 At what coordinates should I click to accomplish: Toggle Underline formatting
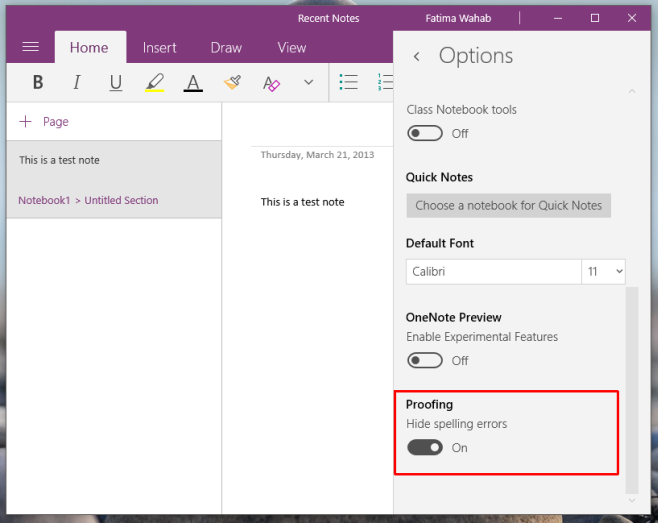click(x=115, y=82)
